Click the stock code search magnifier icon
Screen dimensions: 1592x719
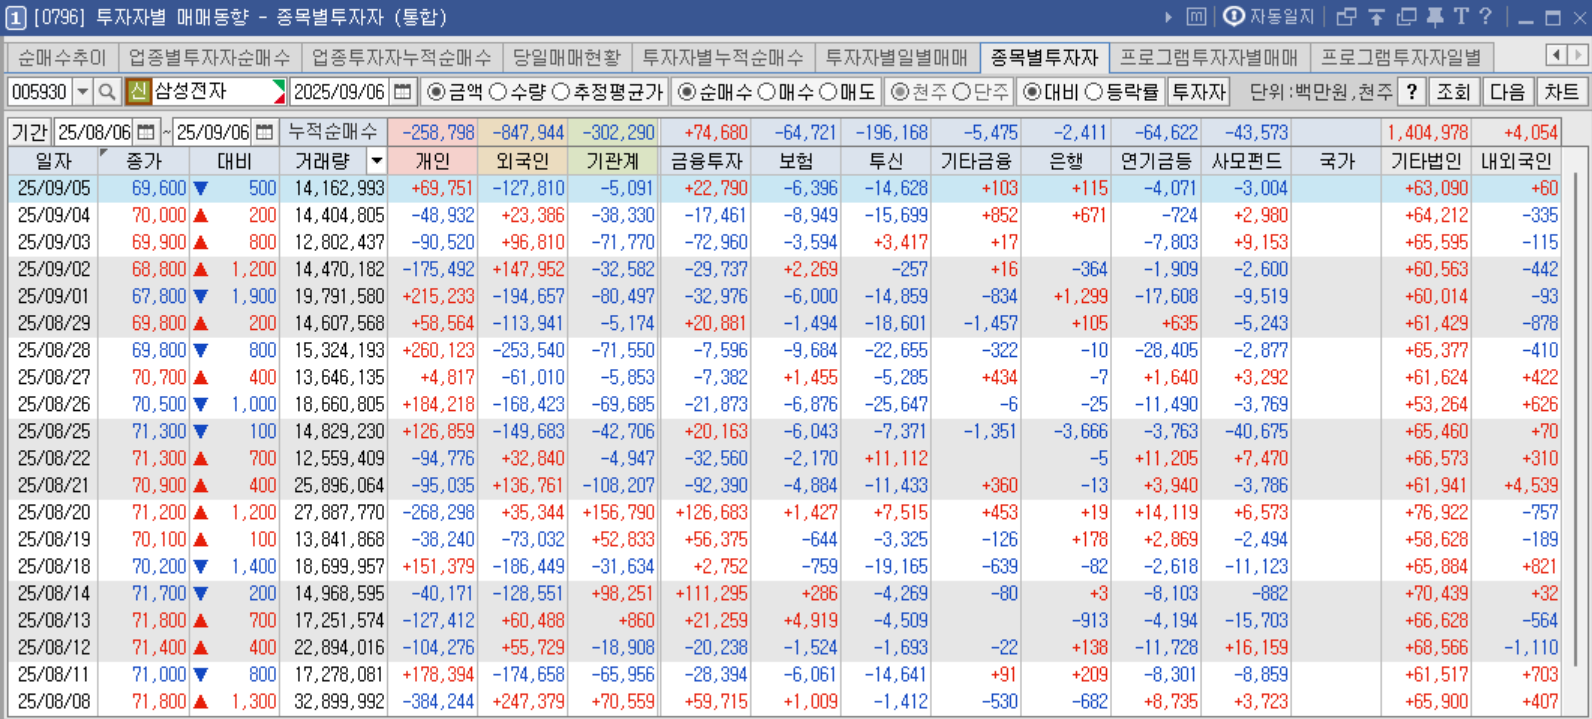click(107, 92)
